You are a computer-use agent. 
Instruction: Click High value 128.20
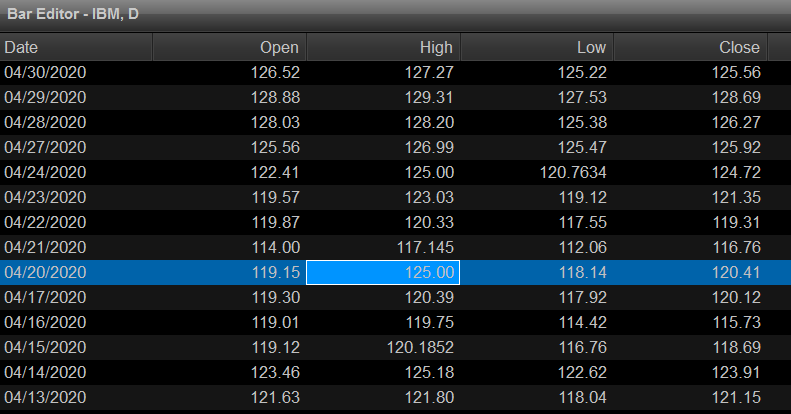[429, 123]
